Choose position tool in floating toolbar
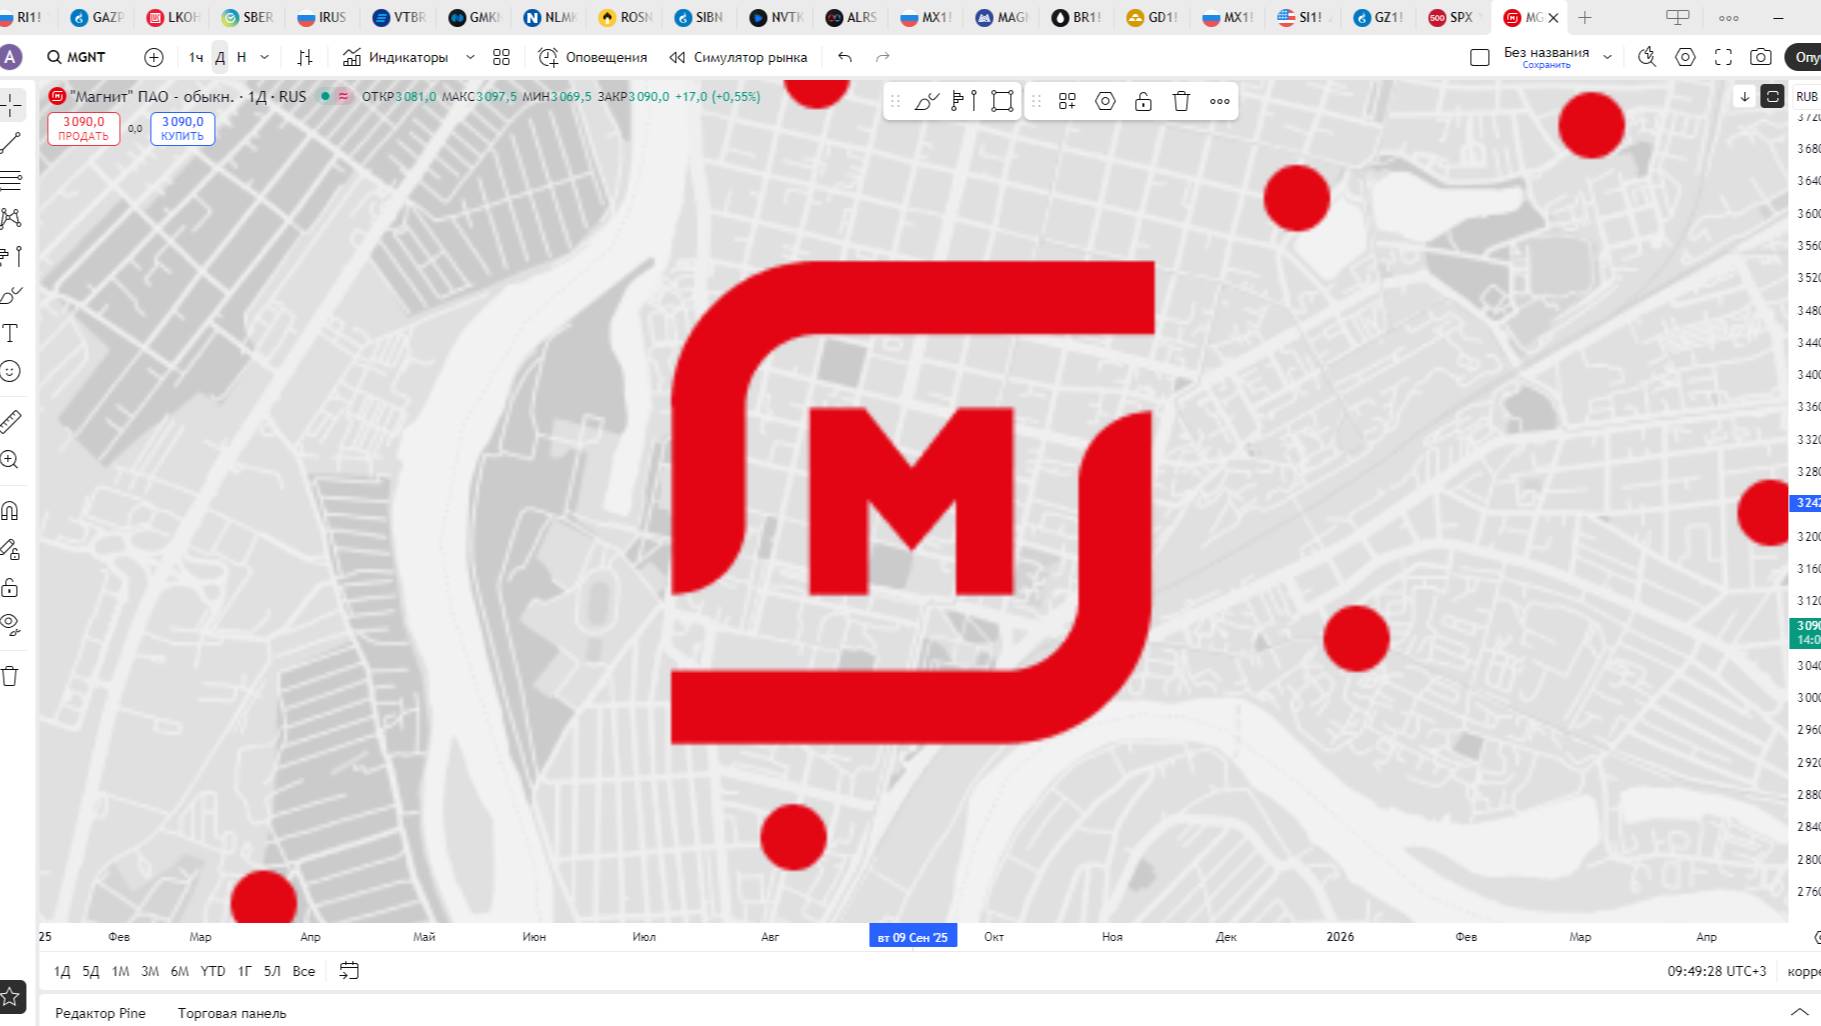Screen dimensions: 1821x1026 964,101
